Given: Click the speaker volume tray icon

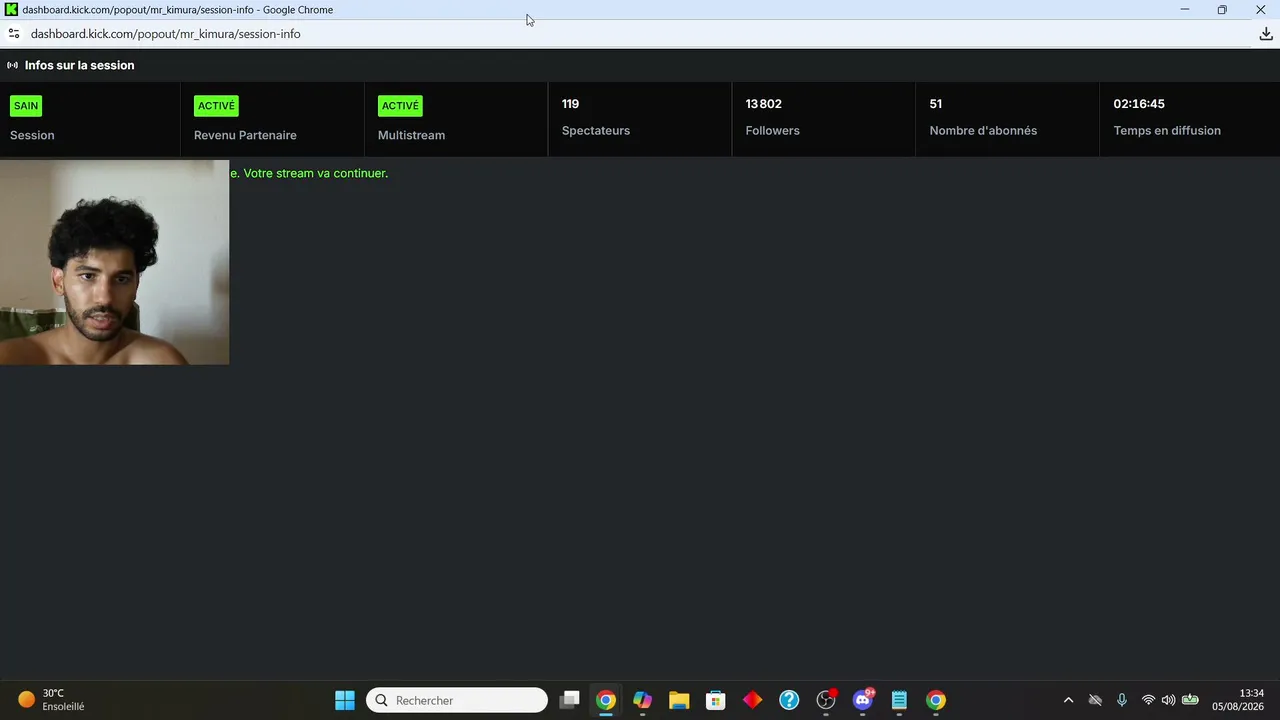Looking at the screenshot, I should point(1168,700).
